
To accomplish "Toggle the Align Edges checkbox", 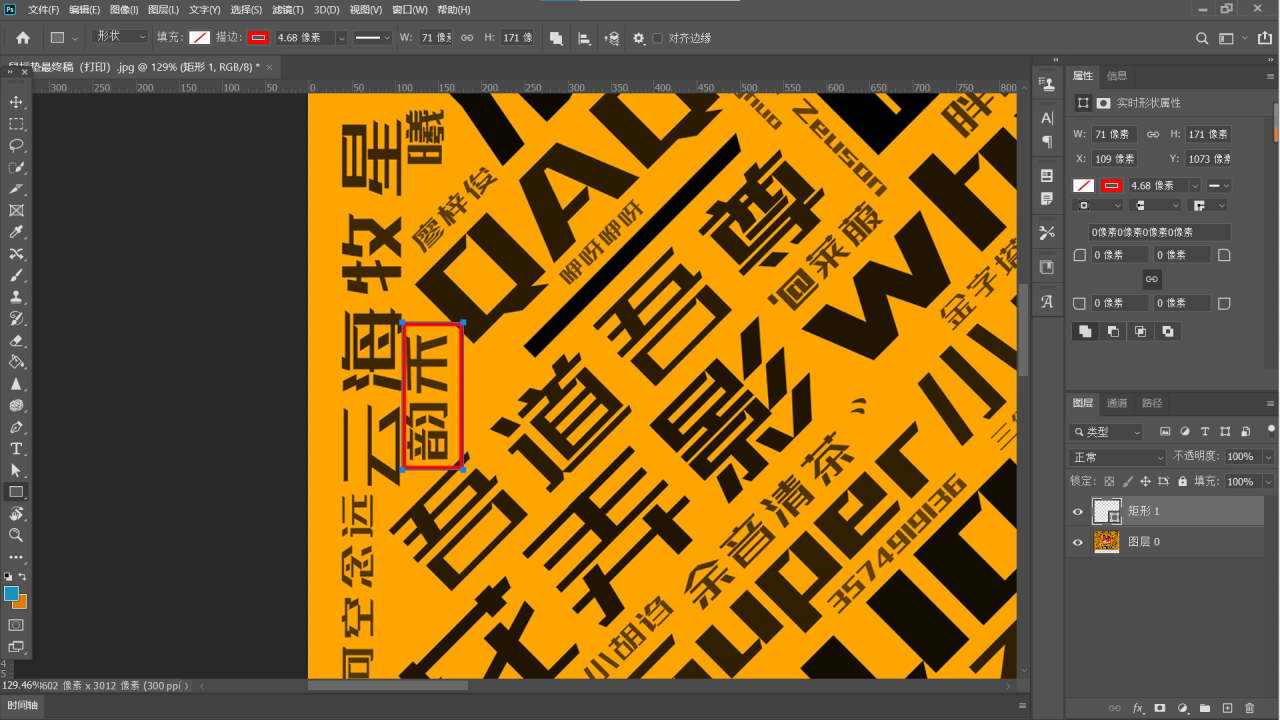I will [657, 38].
